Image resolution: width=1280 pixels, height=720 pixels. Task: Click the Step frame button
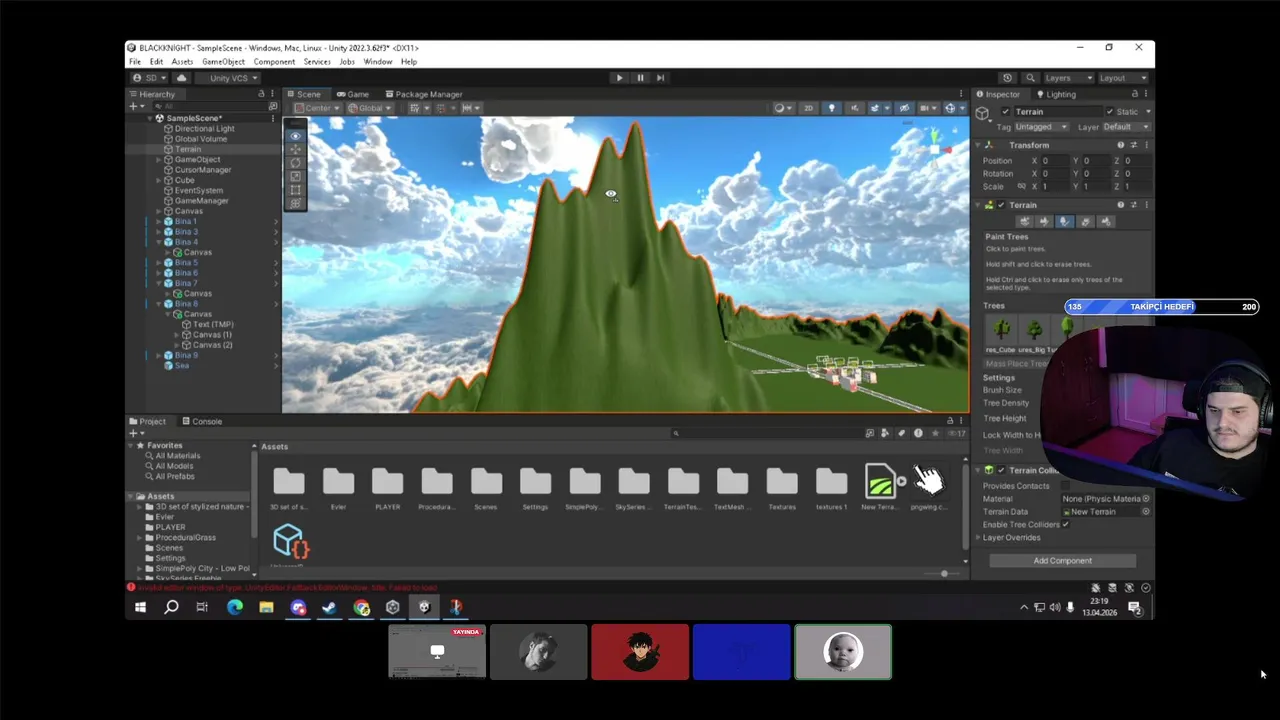(x=660, y=77)
